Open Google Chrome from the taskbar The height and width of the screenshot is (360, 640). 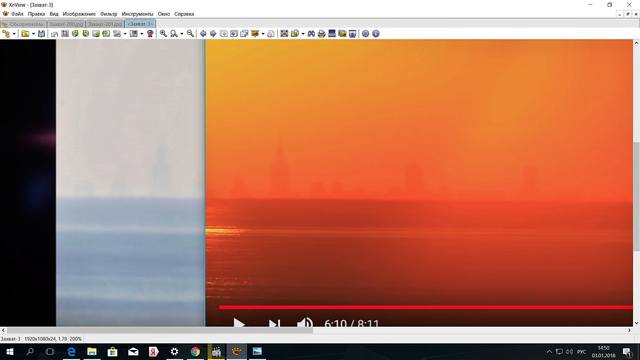[195, 351]
